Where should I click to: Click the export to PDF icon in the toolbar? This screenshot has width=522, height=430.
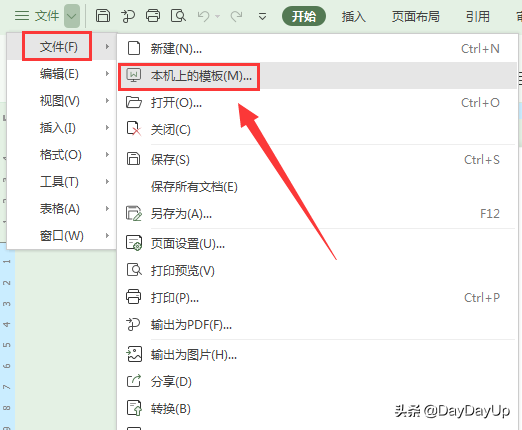coord(128,16)
